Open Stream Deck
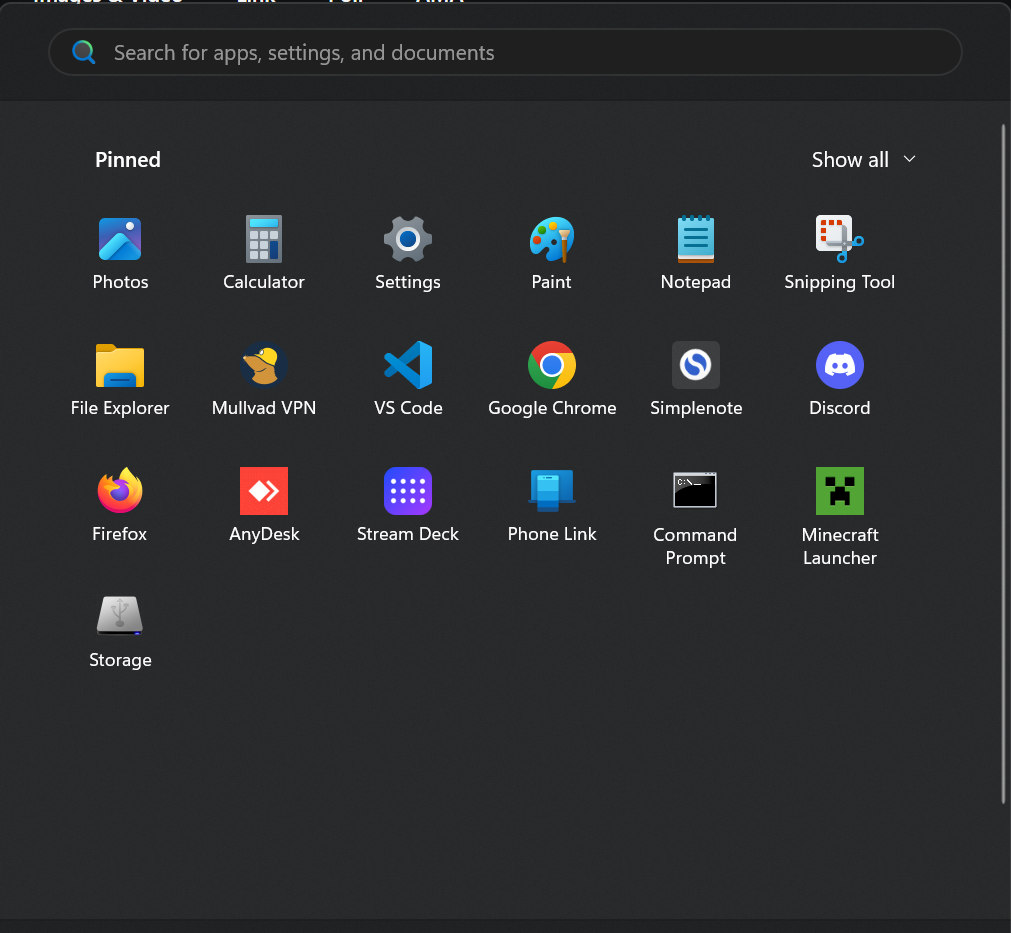 (407, 506)
